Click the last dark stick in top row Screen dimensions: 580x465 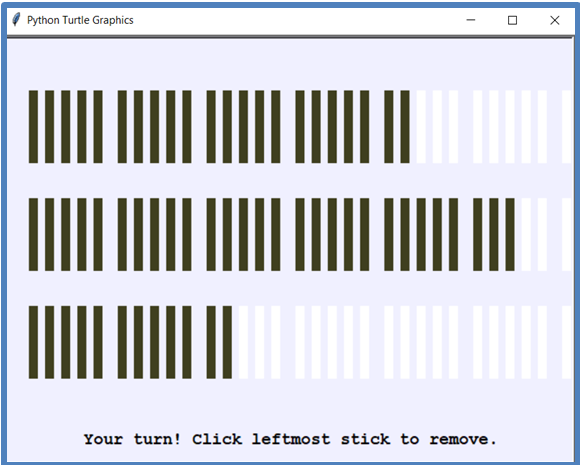coord(405,127)
